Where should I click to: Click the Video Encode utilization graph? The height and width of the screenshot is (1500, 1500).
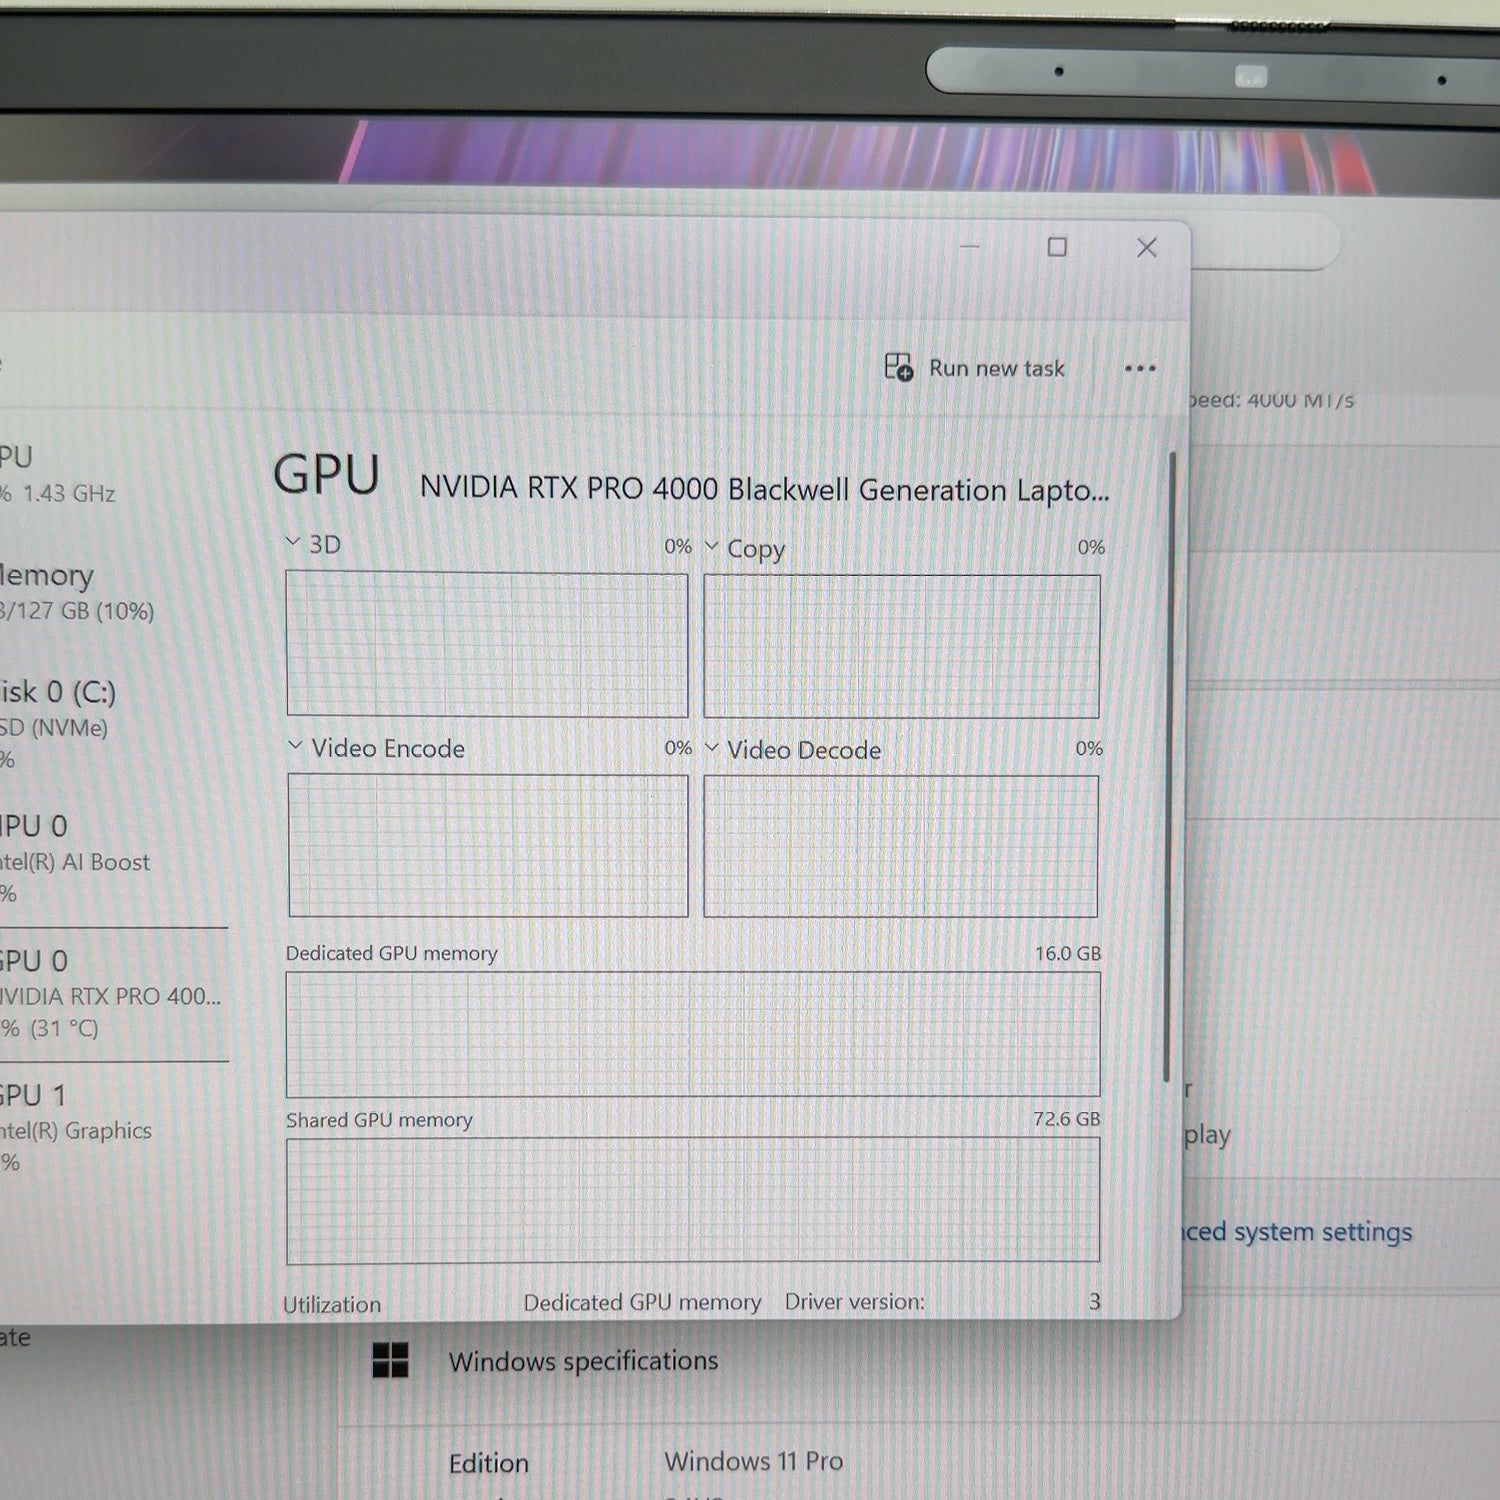(x=488, y=846)
